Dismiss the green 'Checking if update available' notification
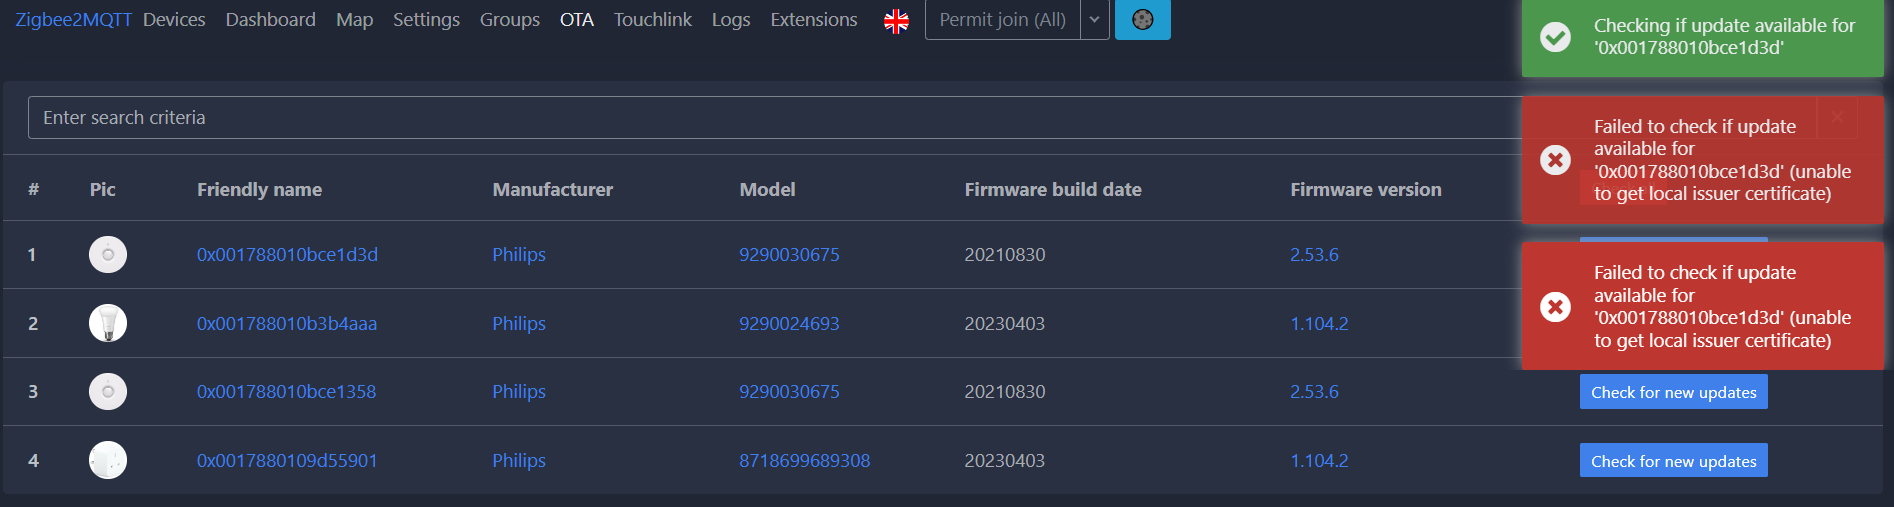This screenshot has width=1894, height=507. click(1702, 37)
